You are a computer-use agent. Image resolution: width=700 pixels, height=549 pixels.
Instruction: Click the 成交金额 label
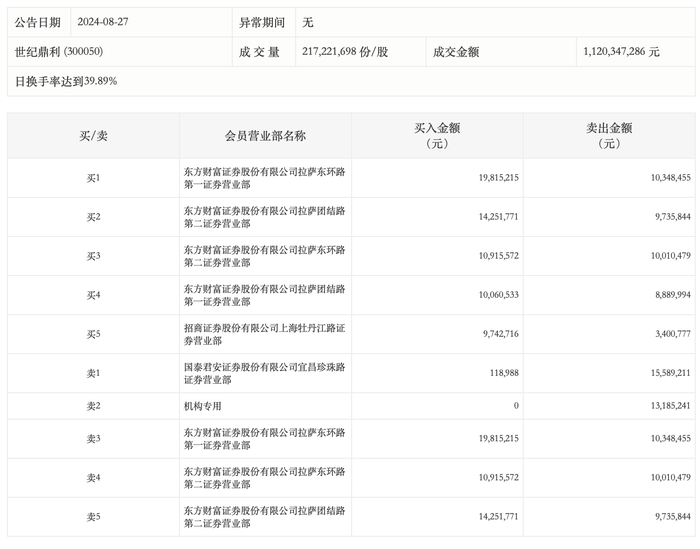[456, 52]
